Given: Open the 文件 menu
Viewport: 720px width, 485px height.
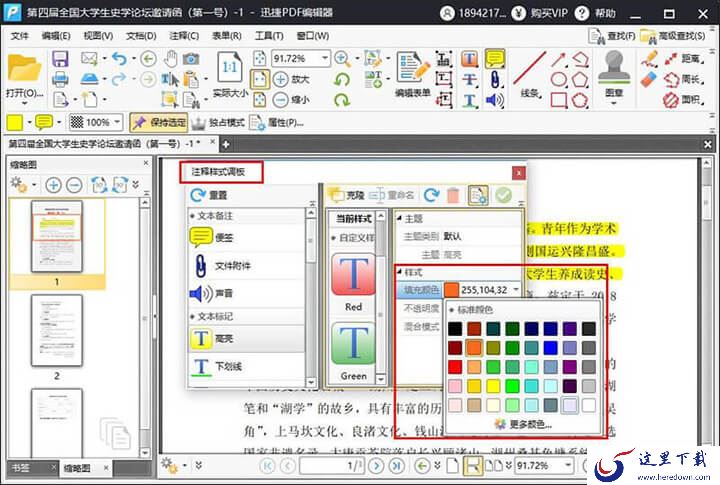Looking at the screenshot, I should (19, 36).
